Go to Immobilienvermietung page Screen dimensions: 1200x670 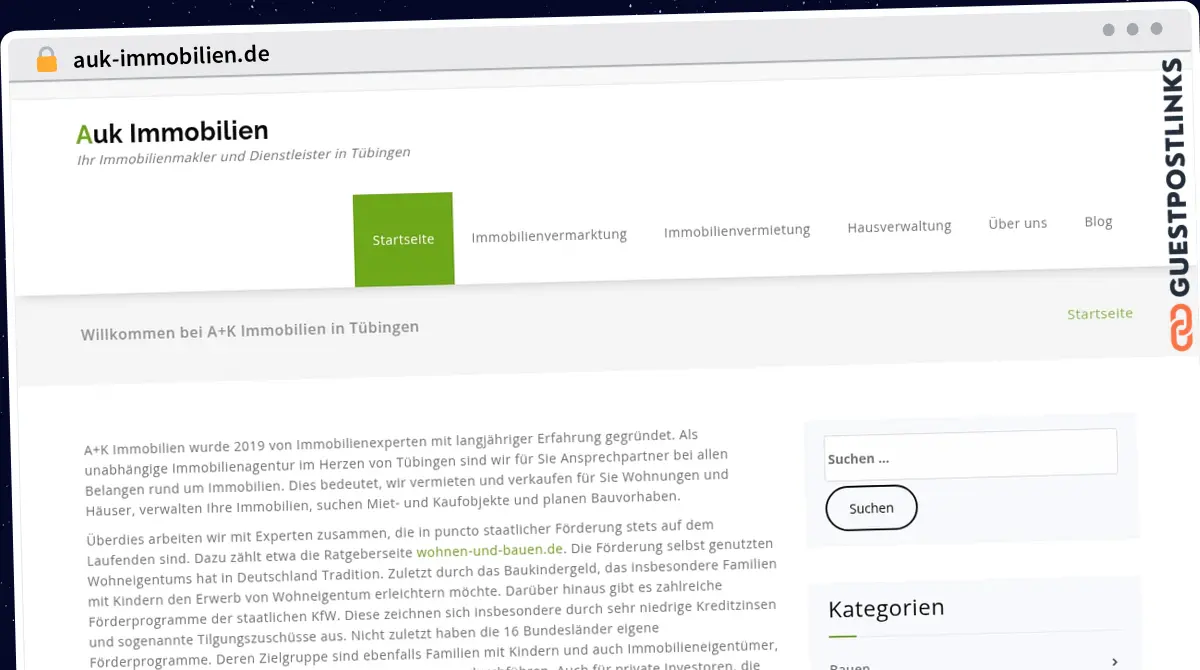tap(737, 231)
